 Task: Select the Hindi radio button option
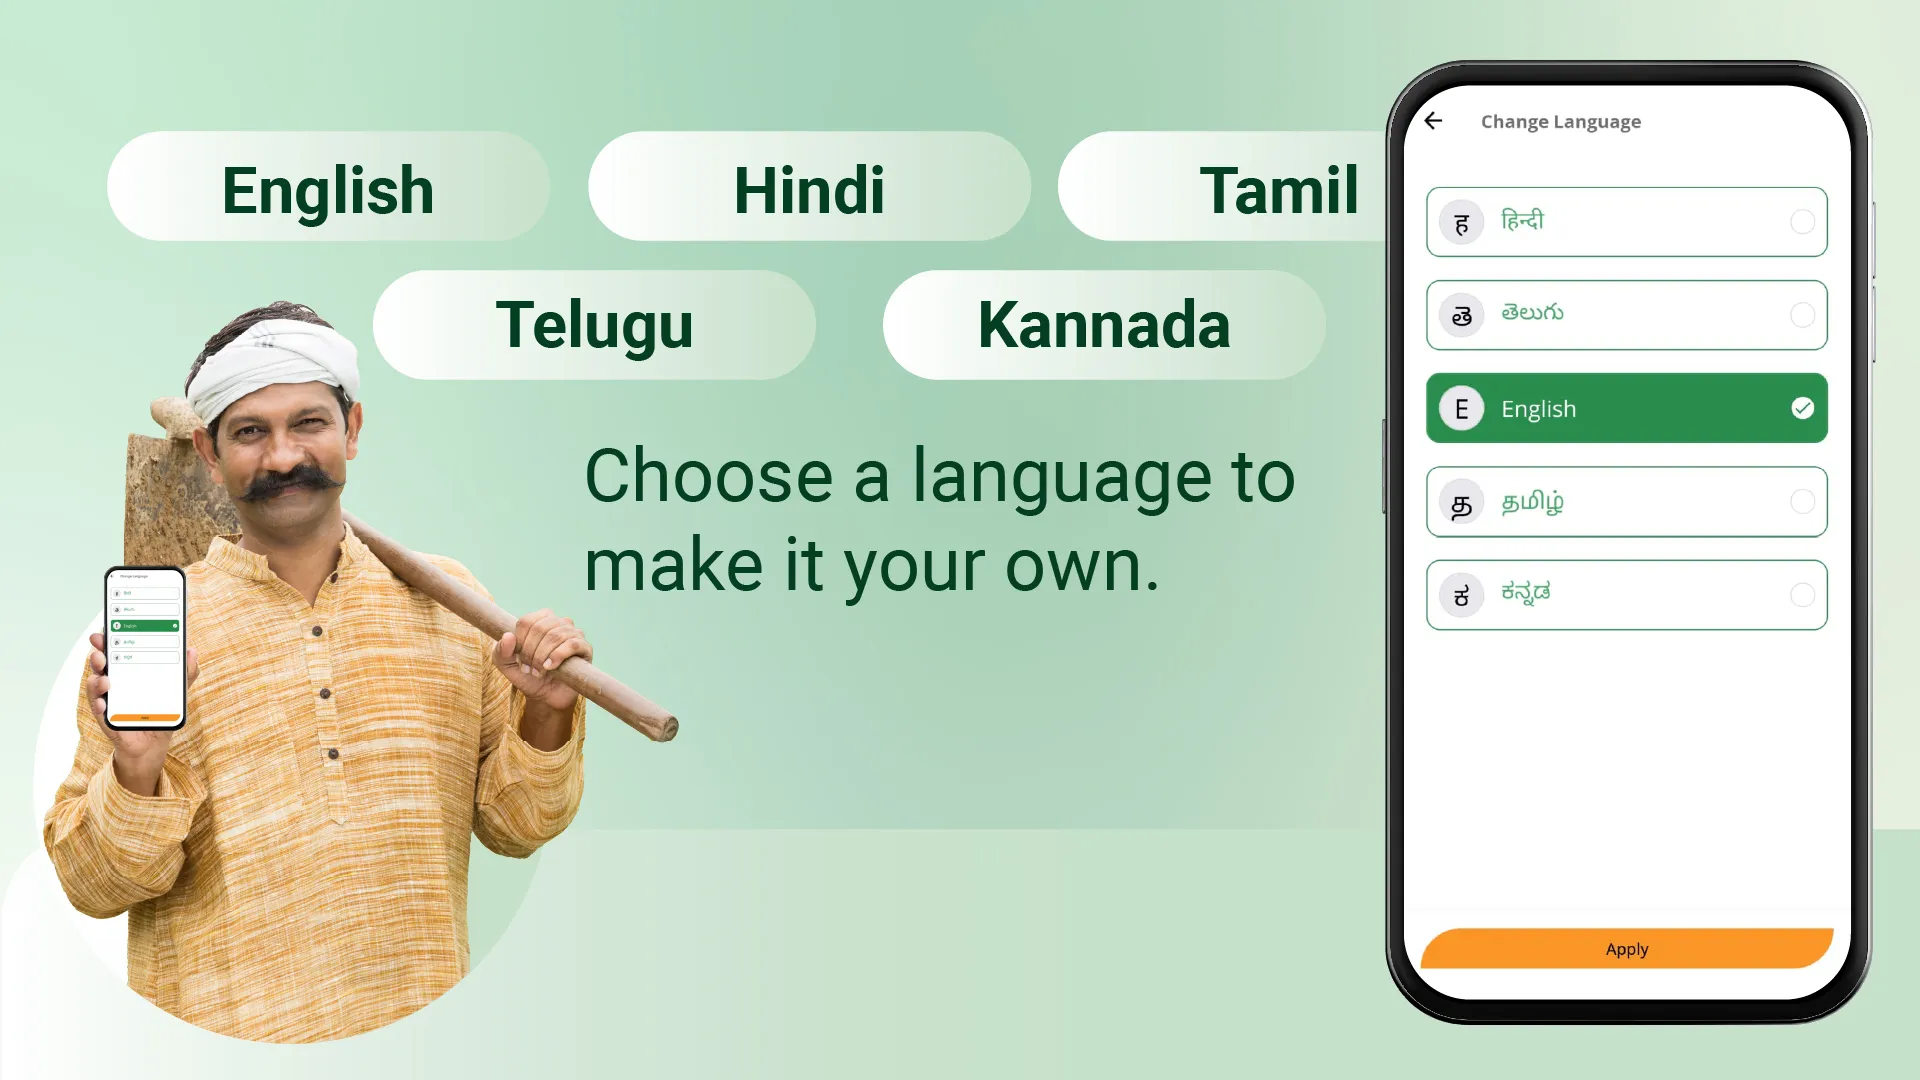pyautogui.click(x=1803, y=222)
